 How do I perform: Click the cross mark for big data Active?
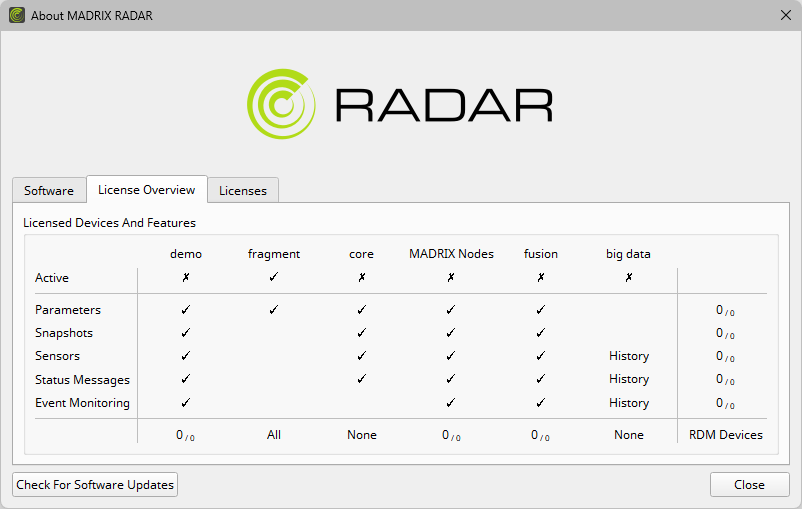(629, 277)
